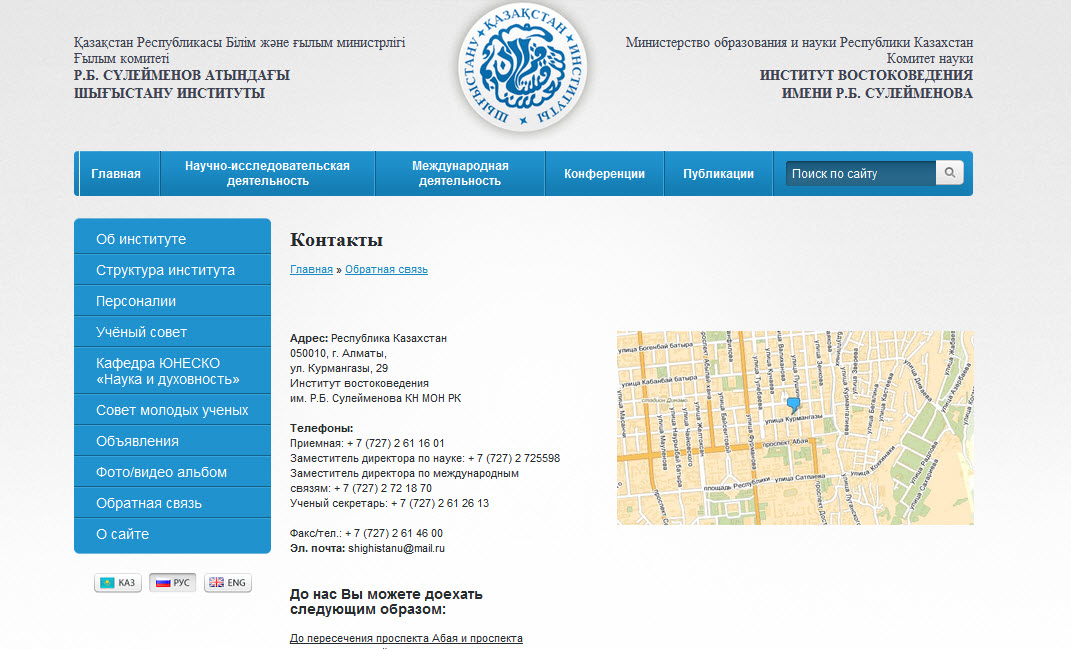Viewport: 1071px width, 649px height.
Task: Click into the Поиск по сайту field
Action: 860,174
